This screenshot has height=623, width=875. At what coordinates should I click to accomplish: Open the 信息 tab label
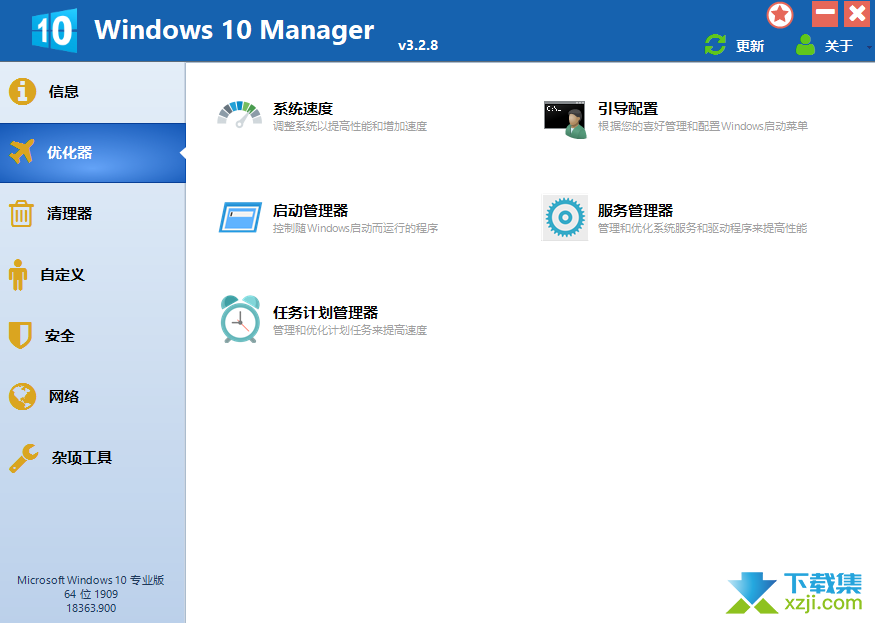coord(64,91)
